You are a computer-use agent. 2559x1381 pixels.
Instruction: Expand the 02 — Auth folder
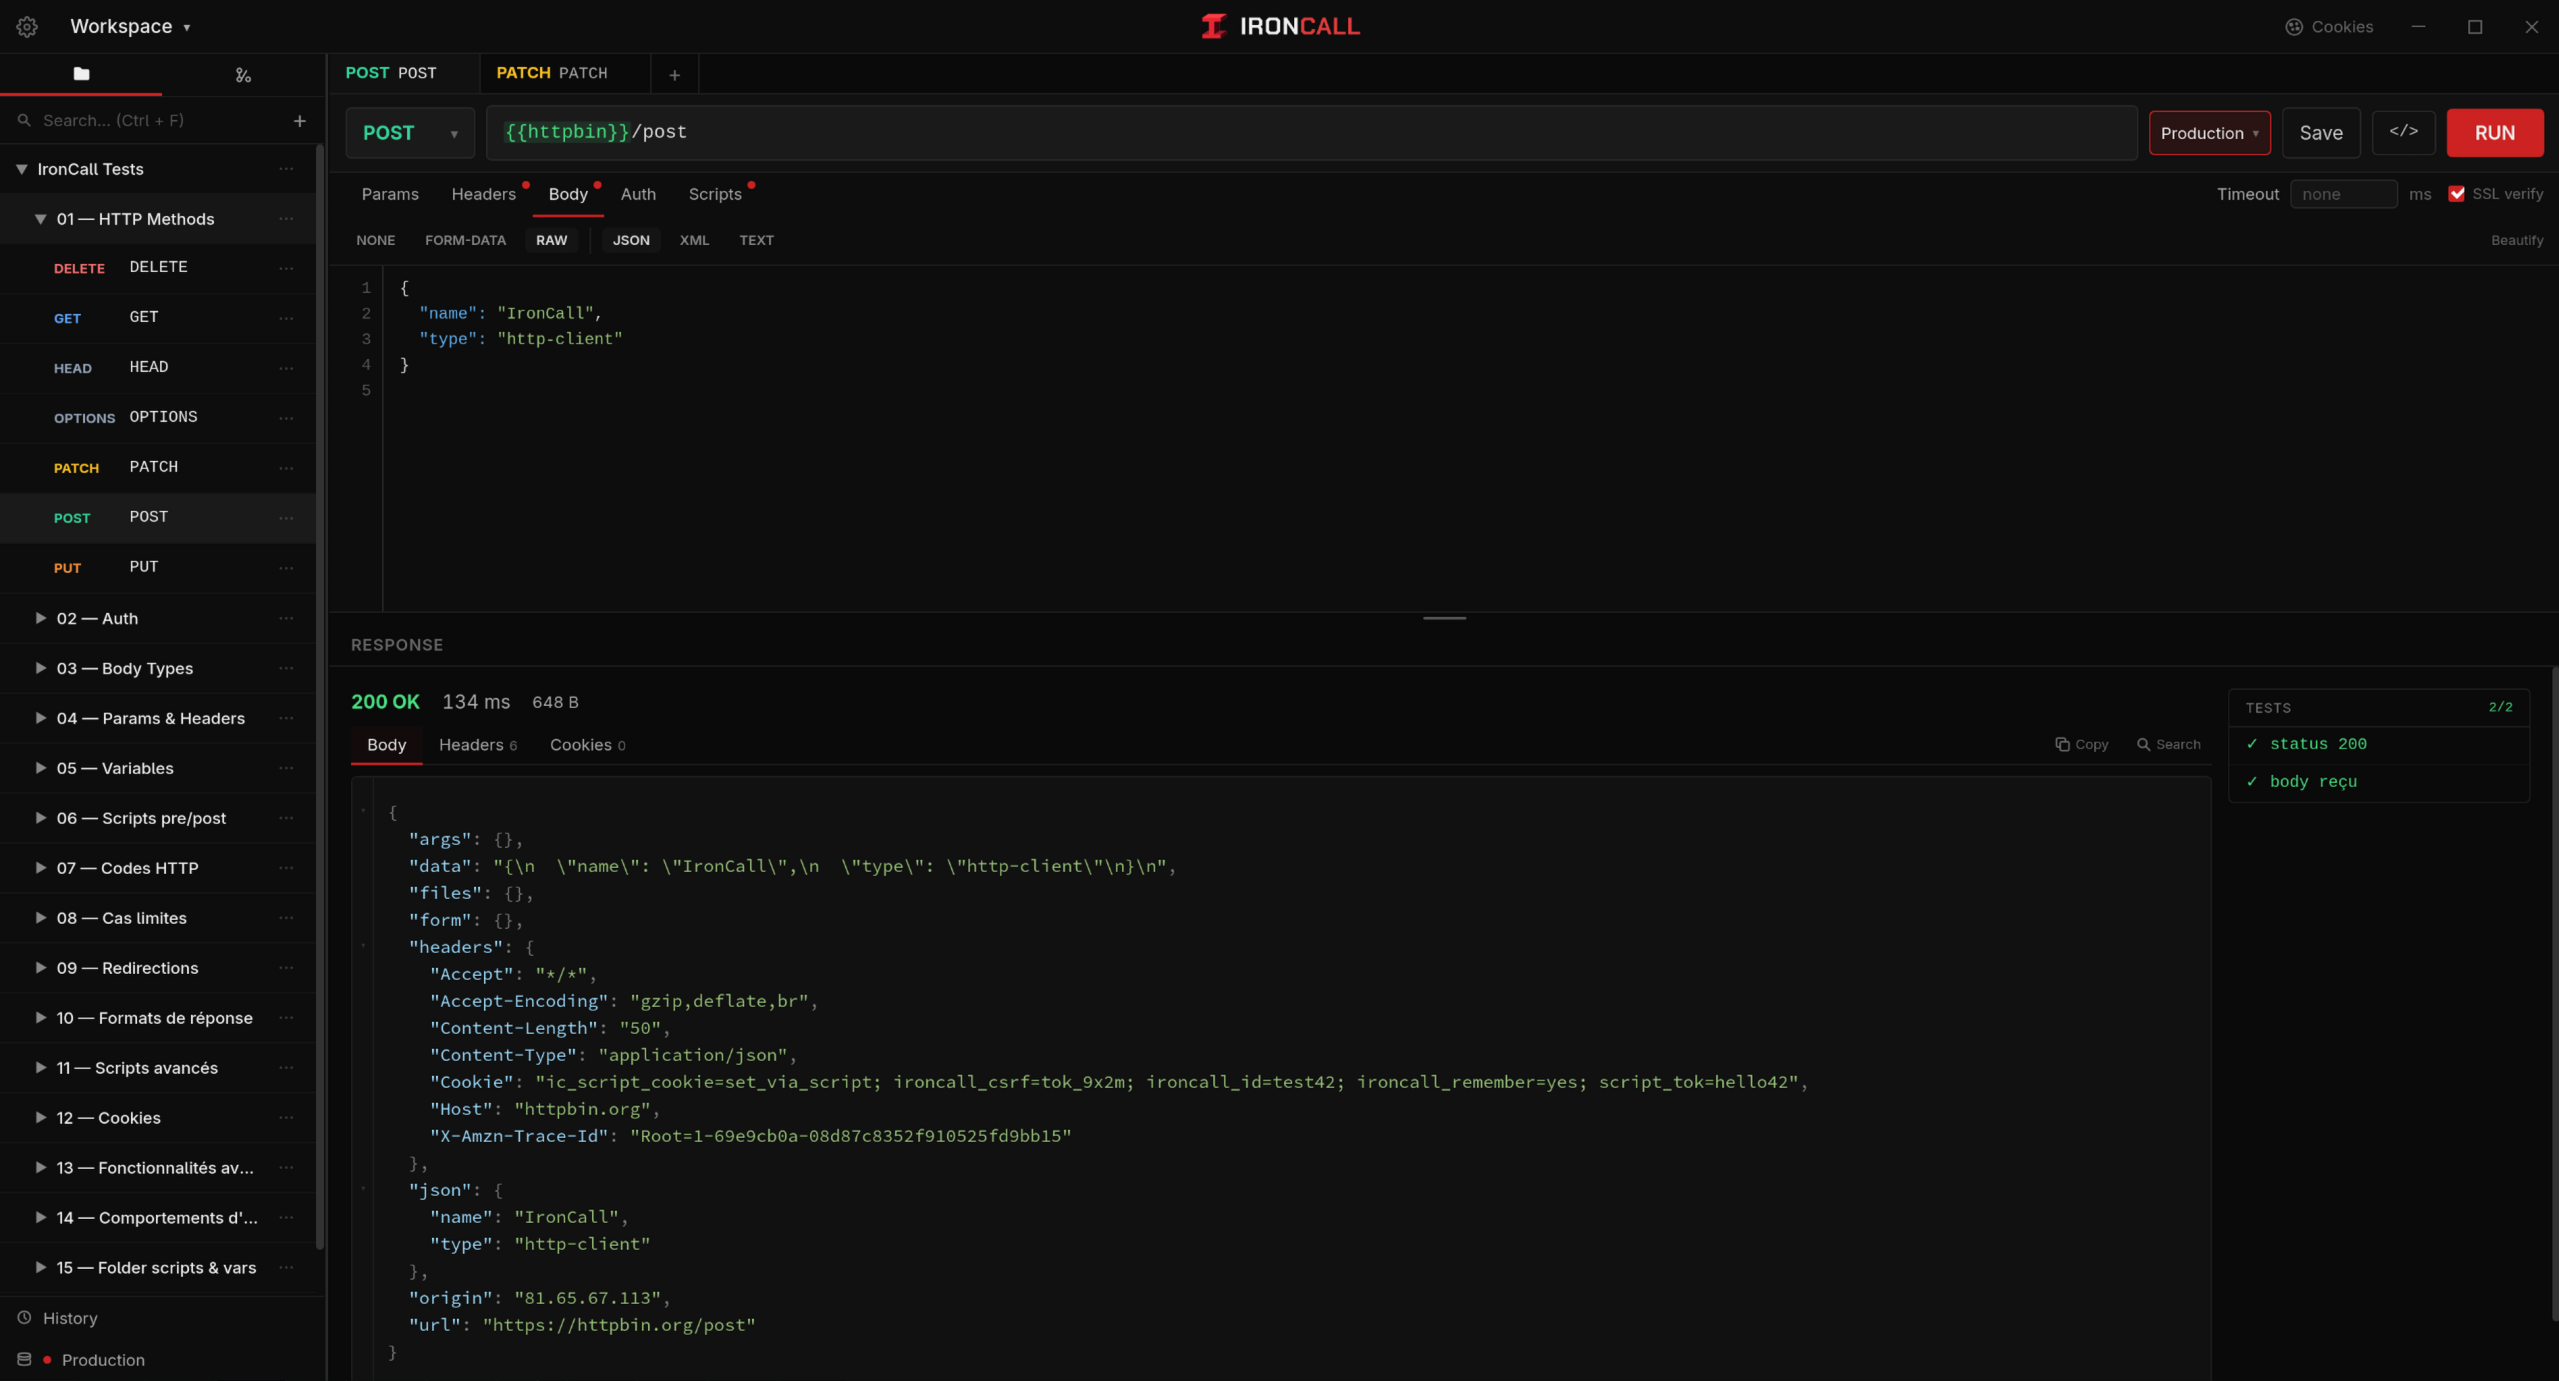pyautogui.click(x=40, y=618)
